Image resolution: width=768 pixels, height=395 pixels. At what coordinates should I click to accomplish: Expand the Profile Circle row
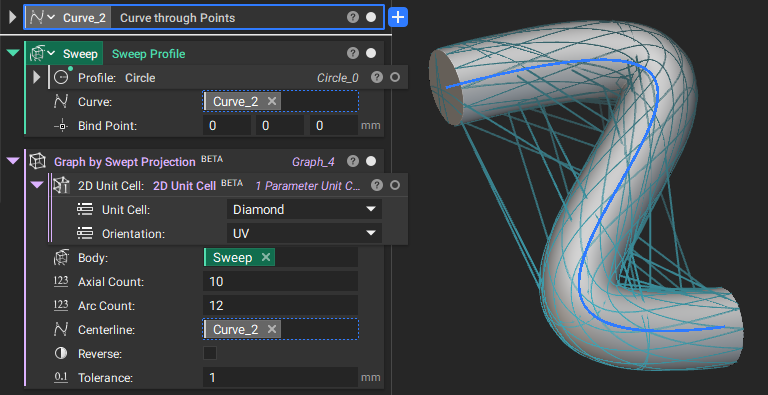point(36,77)
